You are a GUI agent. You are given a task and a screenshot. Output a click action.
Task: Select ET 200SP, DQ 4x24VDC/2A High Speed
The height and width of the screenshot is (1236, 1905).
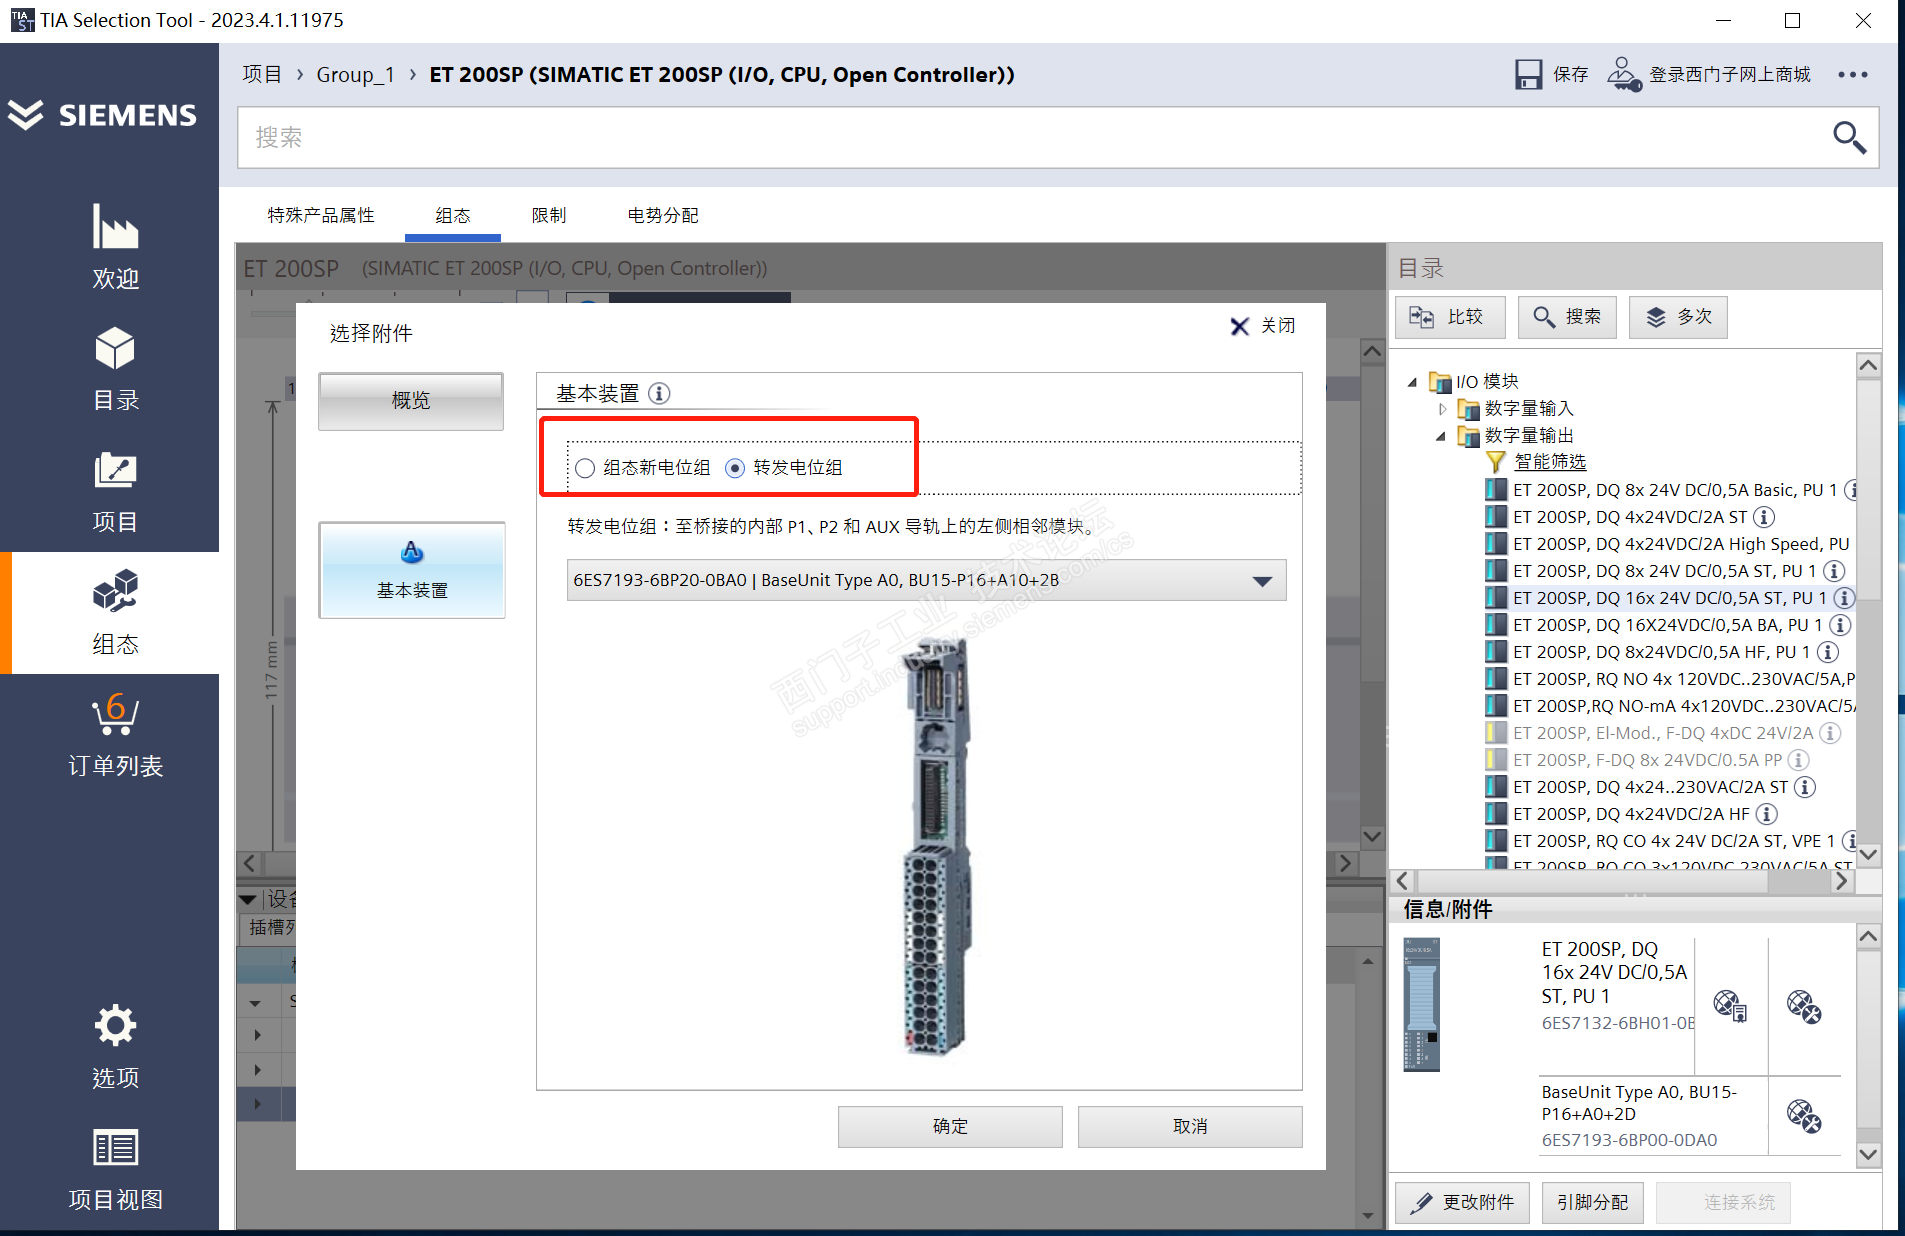(x=1681, y=544)
